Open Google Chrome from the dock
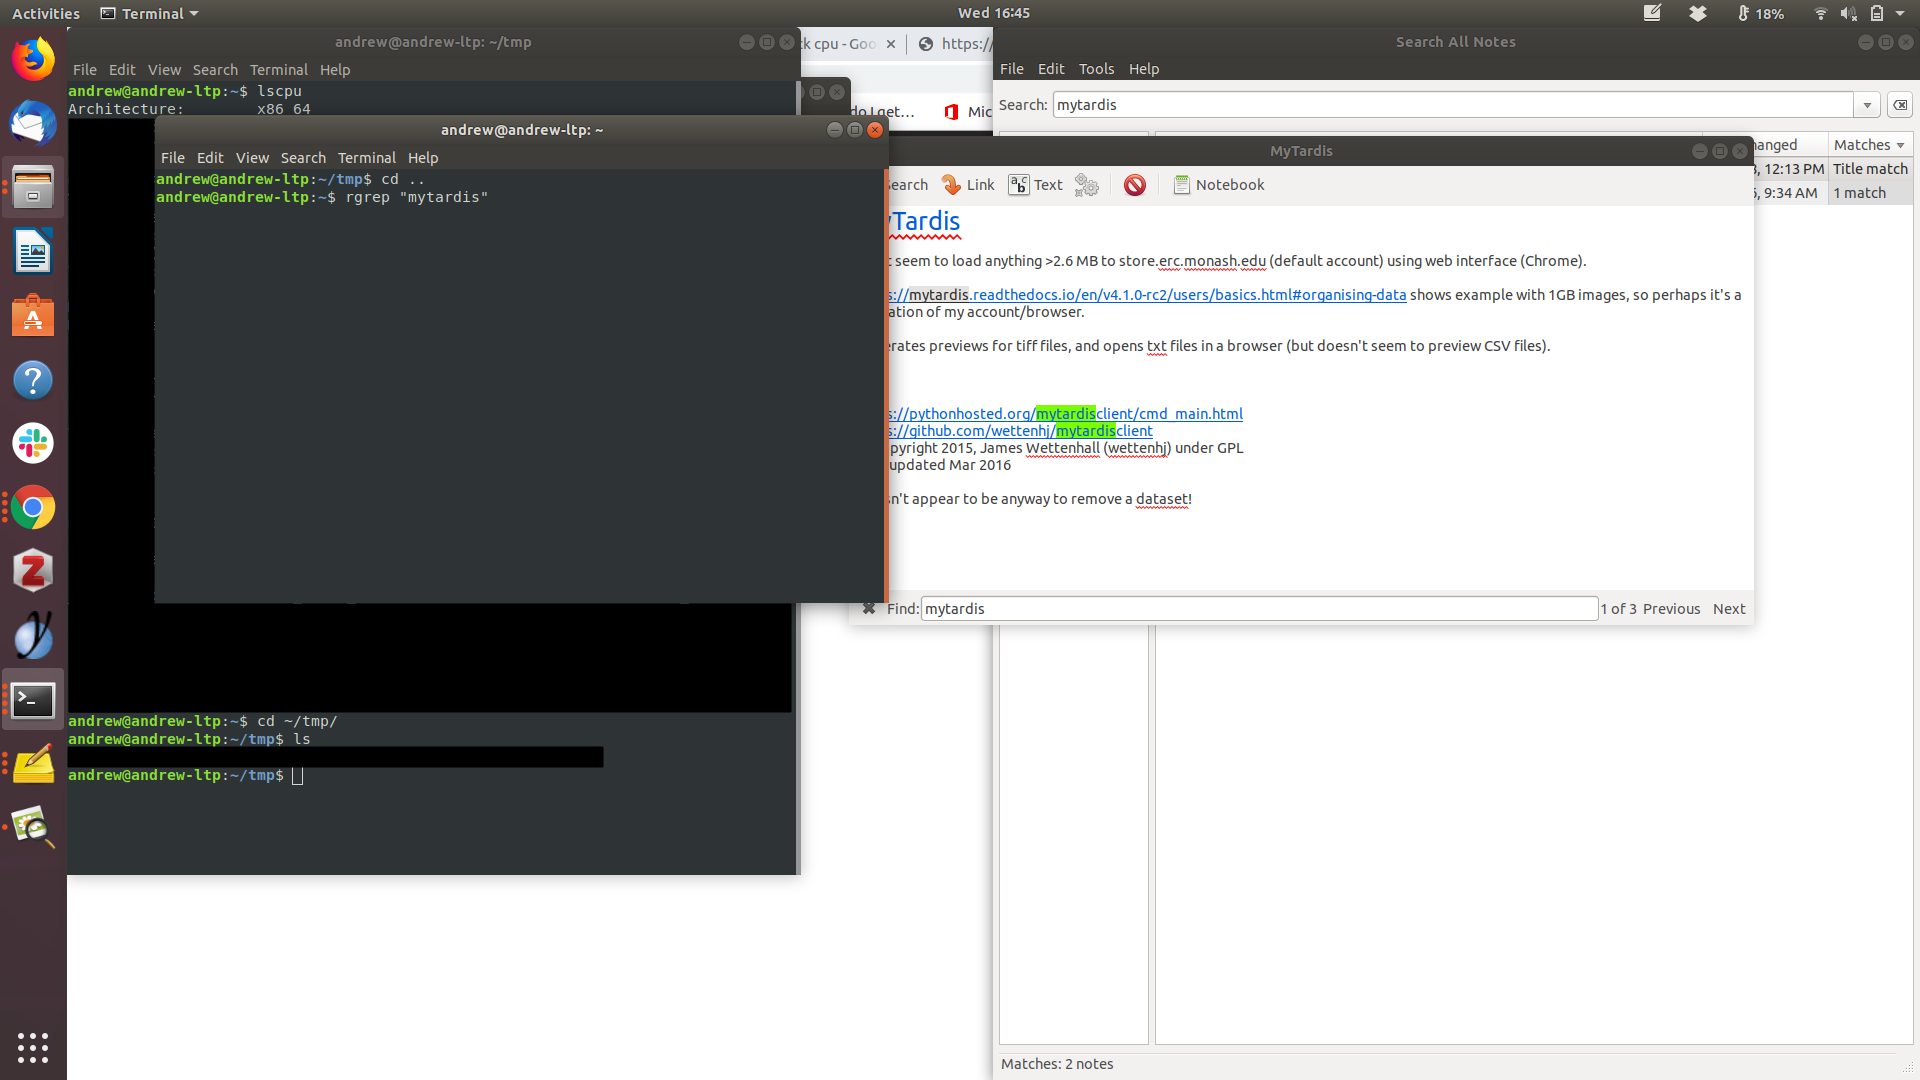The image size is (1920, 1080). 33,508
